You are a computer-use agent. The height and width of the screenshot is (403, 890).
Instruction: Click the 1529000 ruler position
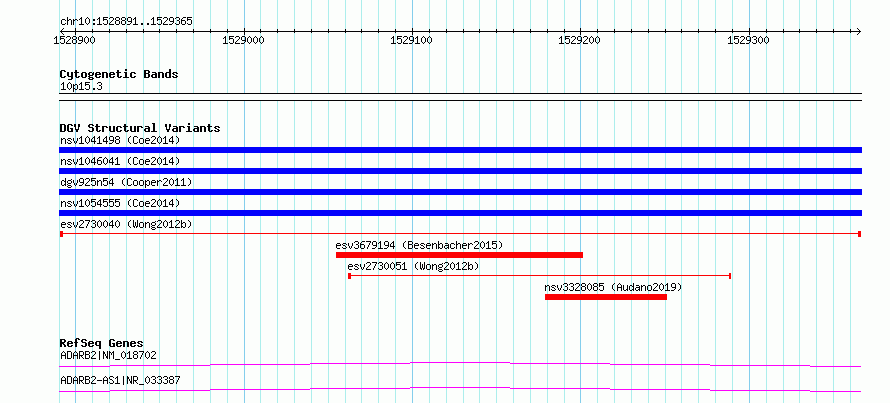click(x=244, y=40)
